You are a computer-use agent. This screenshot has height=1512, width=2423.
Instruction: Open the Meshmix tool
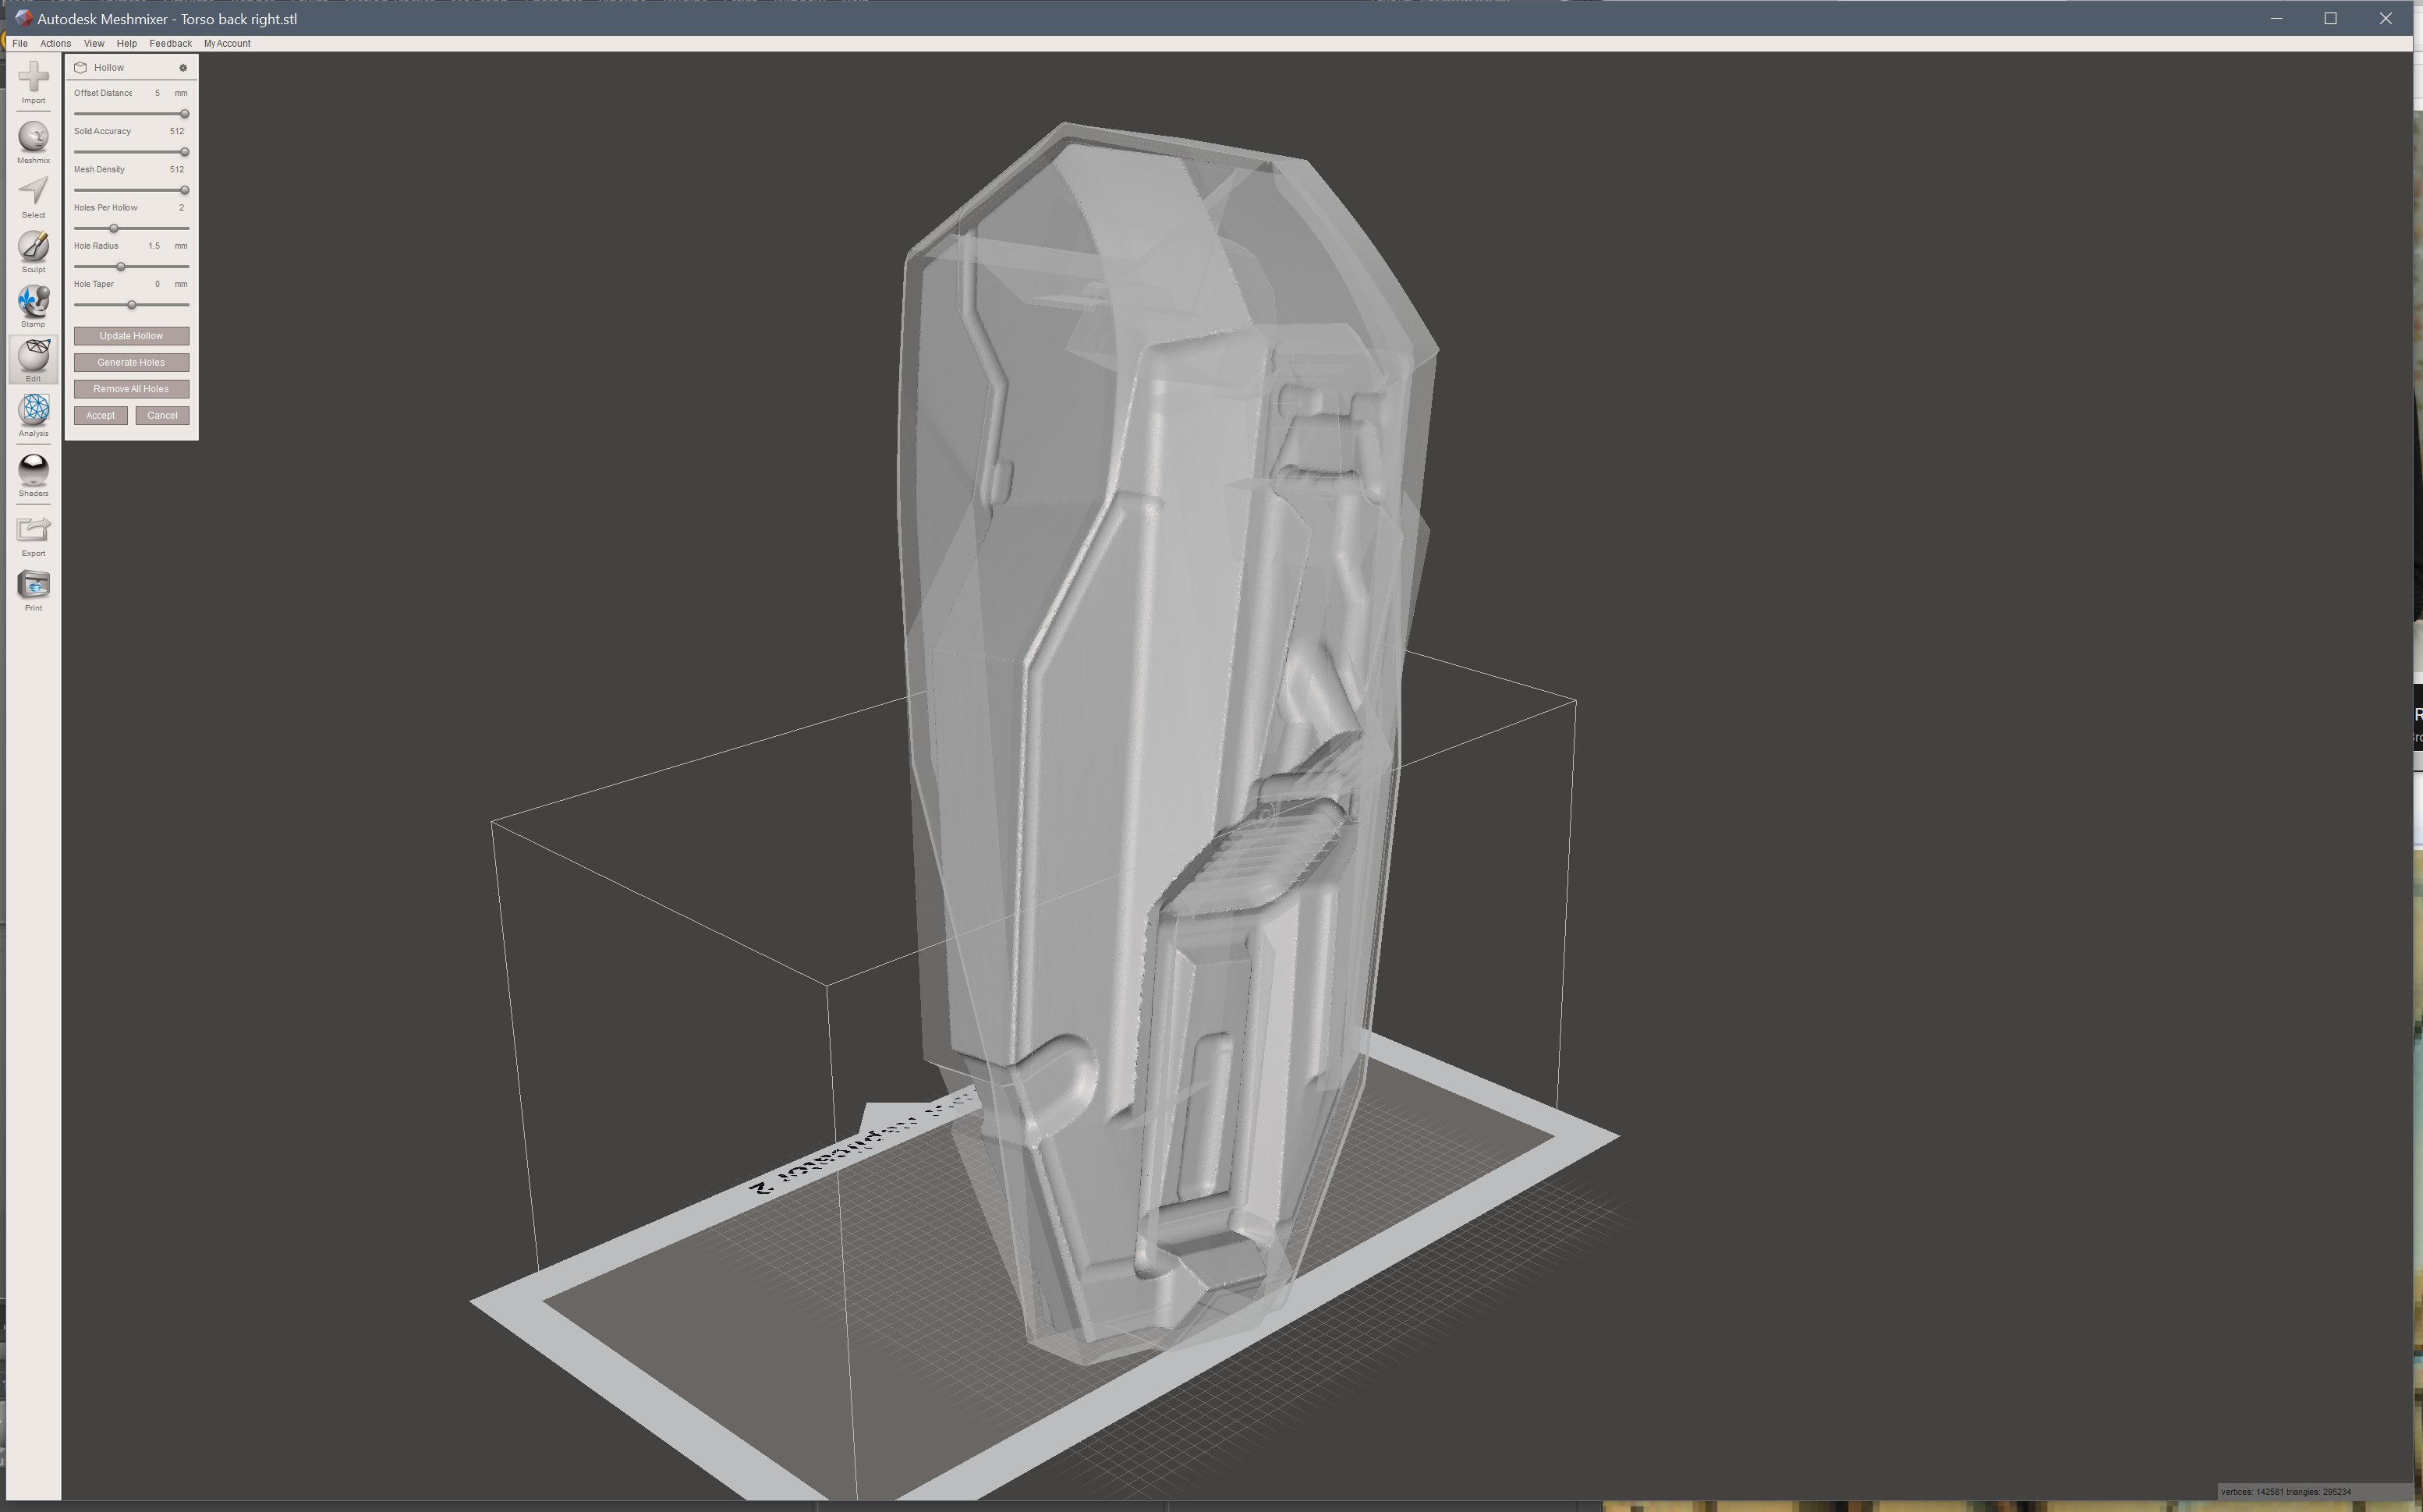tap(33, 137)
